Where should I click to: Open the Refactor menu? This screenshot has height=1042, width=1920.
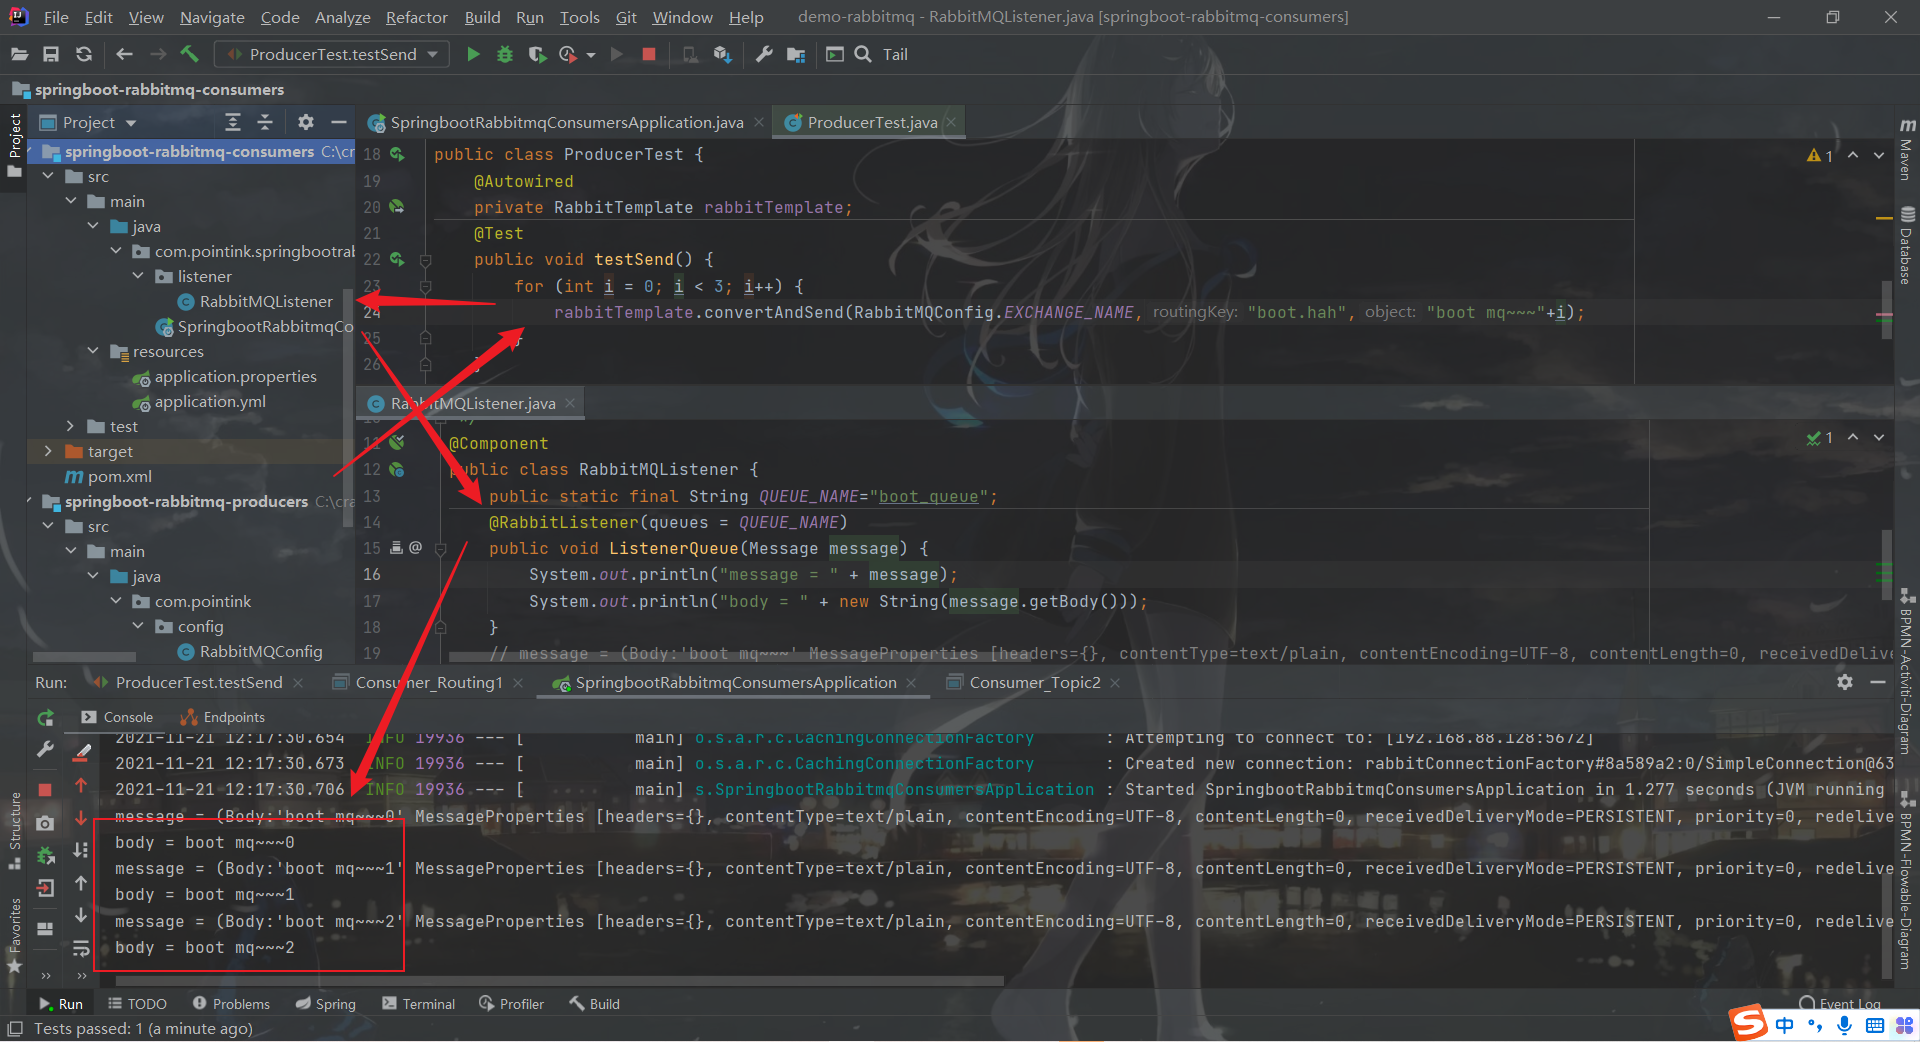coord(417,17)
